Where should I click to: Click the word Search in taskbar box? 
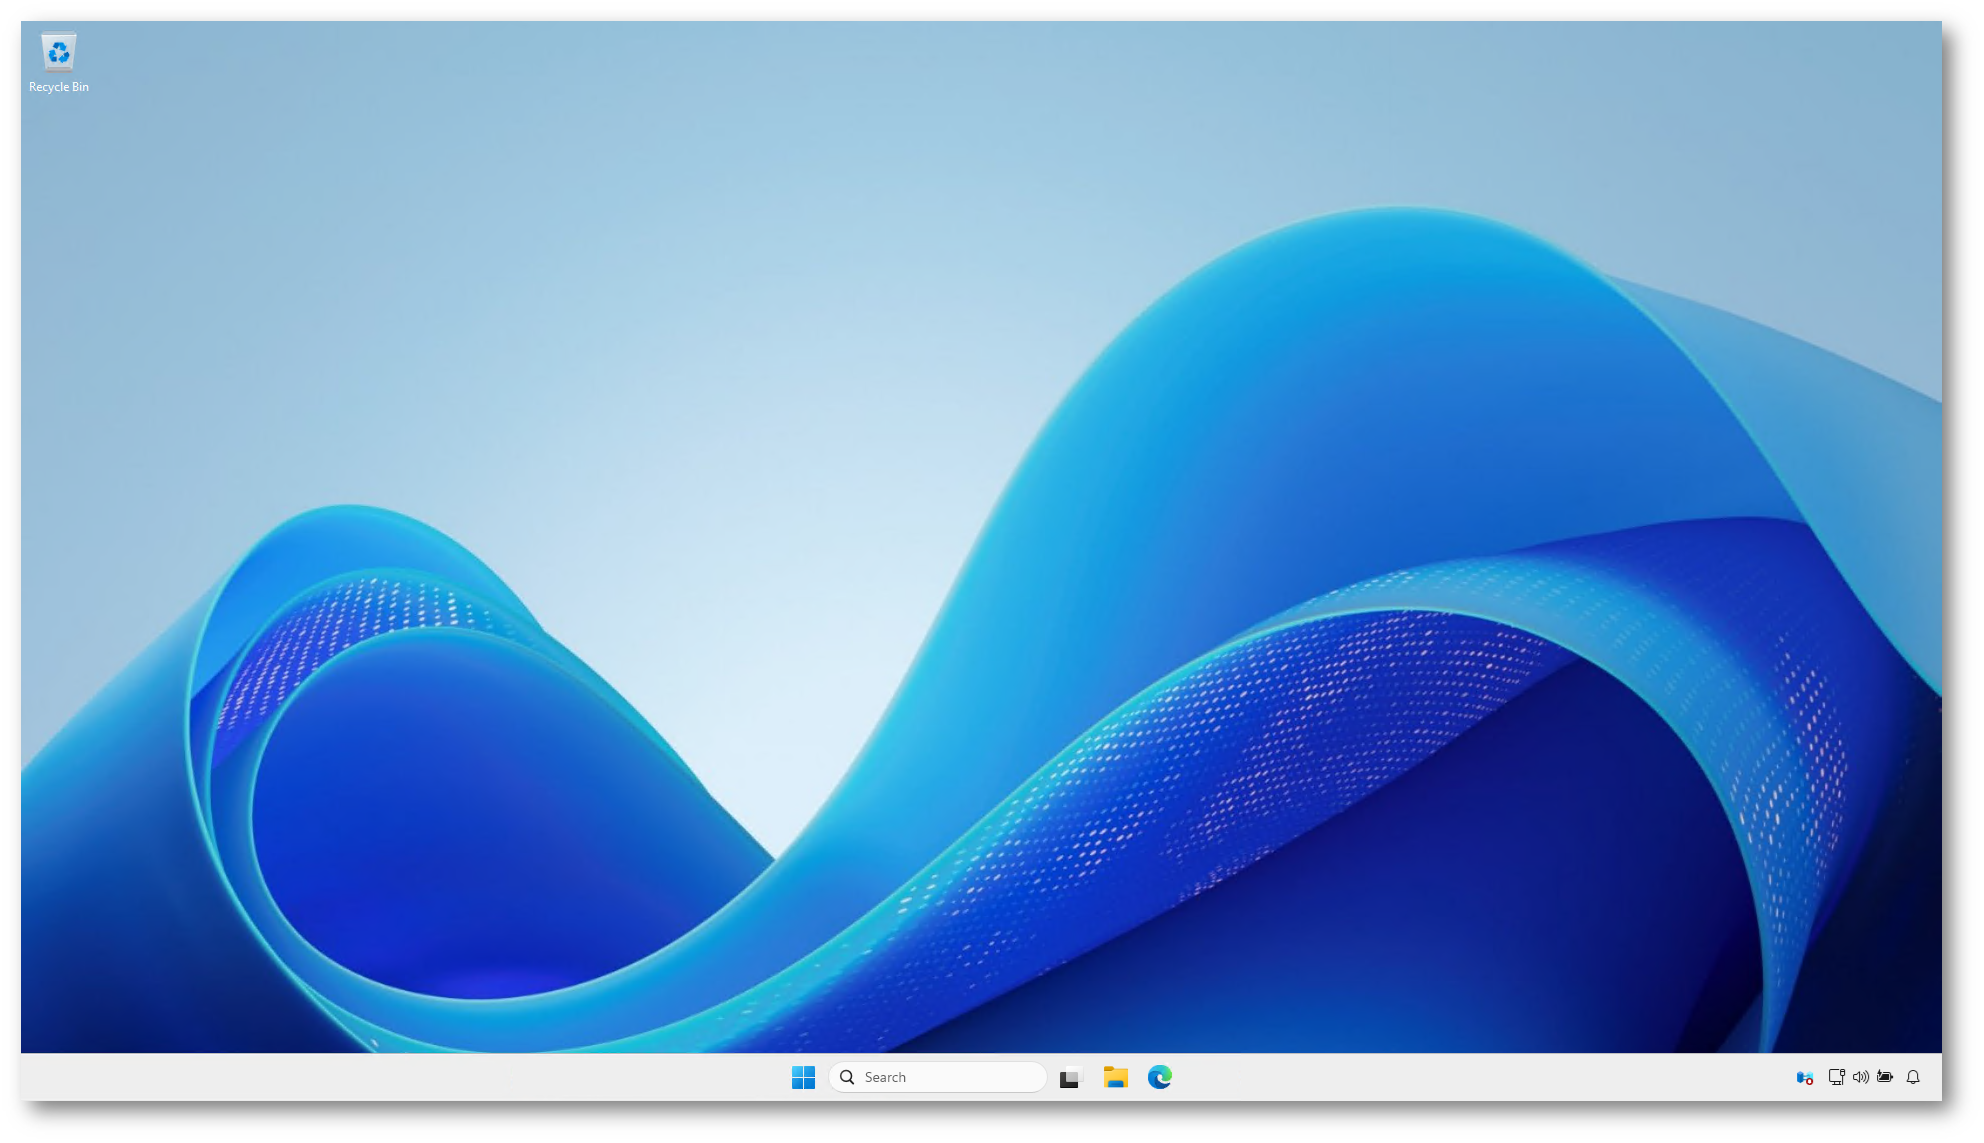coord(885,1077)
